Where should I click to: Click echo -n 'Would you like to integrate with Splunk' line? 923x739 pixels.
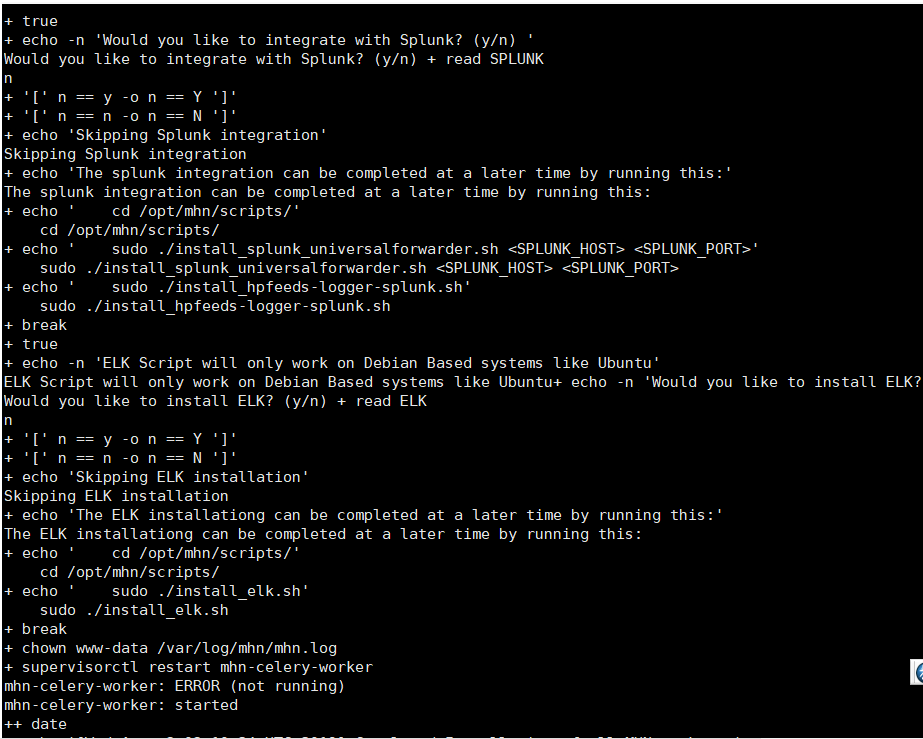268,41
